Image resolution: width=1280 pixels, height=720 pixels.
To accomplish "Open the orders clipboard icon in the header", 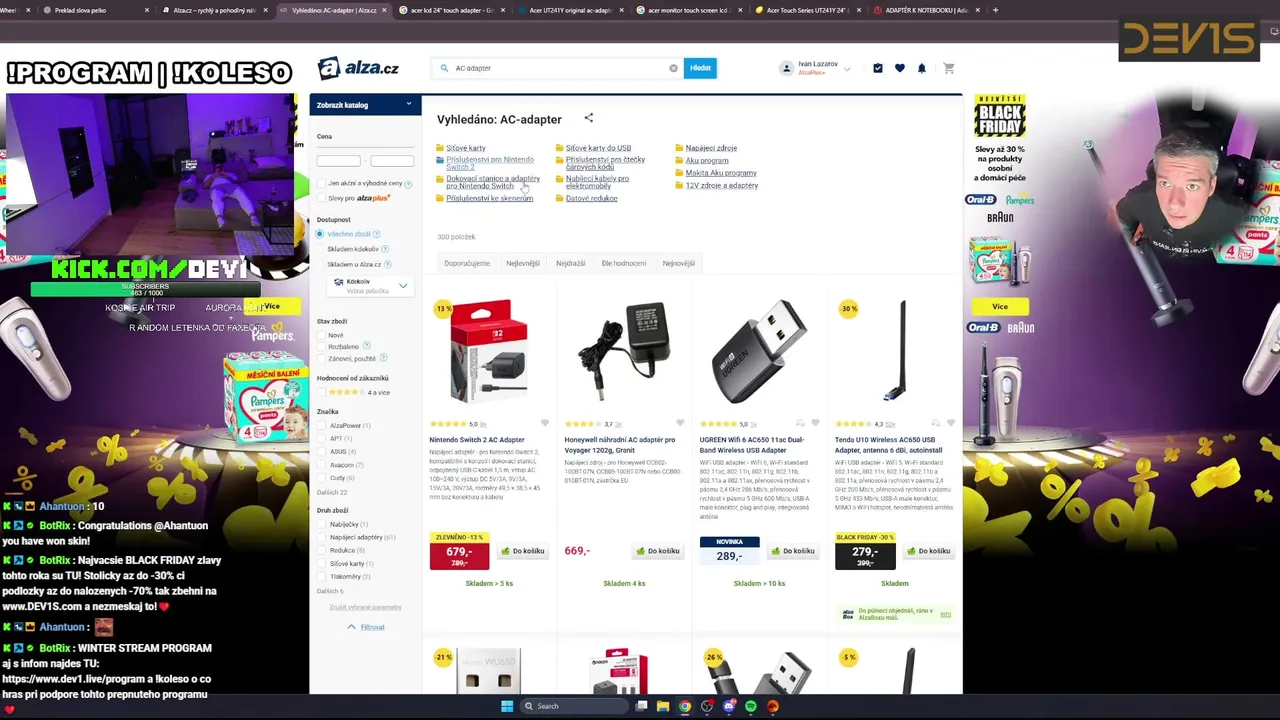I will click(878, 68).
